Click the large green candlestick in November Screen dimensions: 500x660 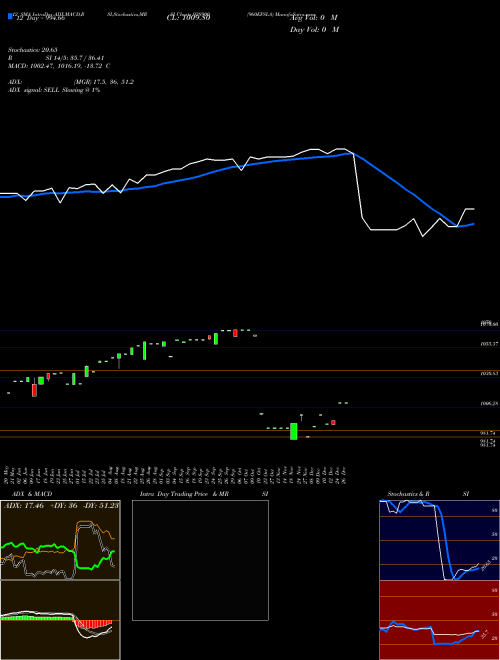(294, 431)
